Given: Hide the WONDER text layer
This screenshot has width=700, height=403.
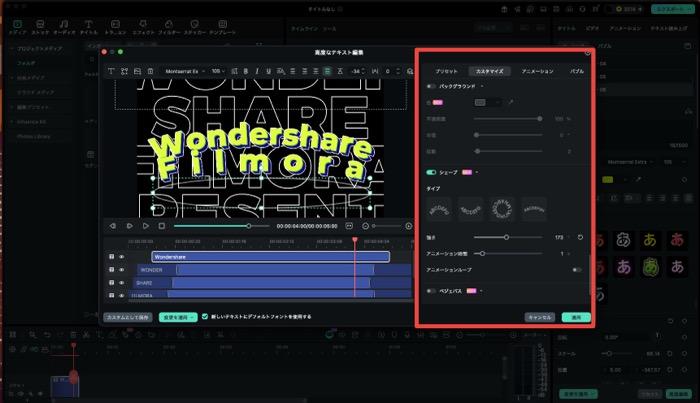Looking at the screenshot, I should (x=121, y=270).
